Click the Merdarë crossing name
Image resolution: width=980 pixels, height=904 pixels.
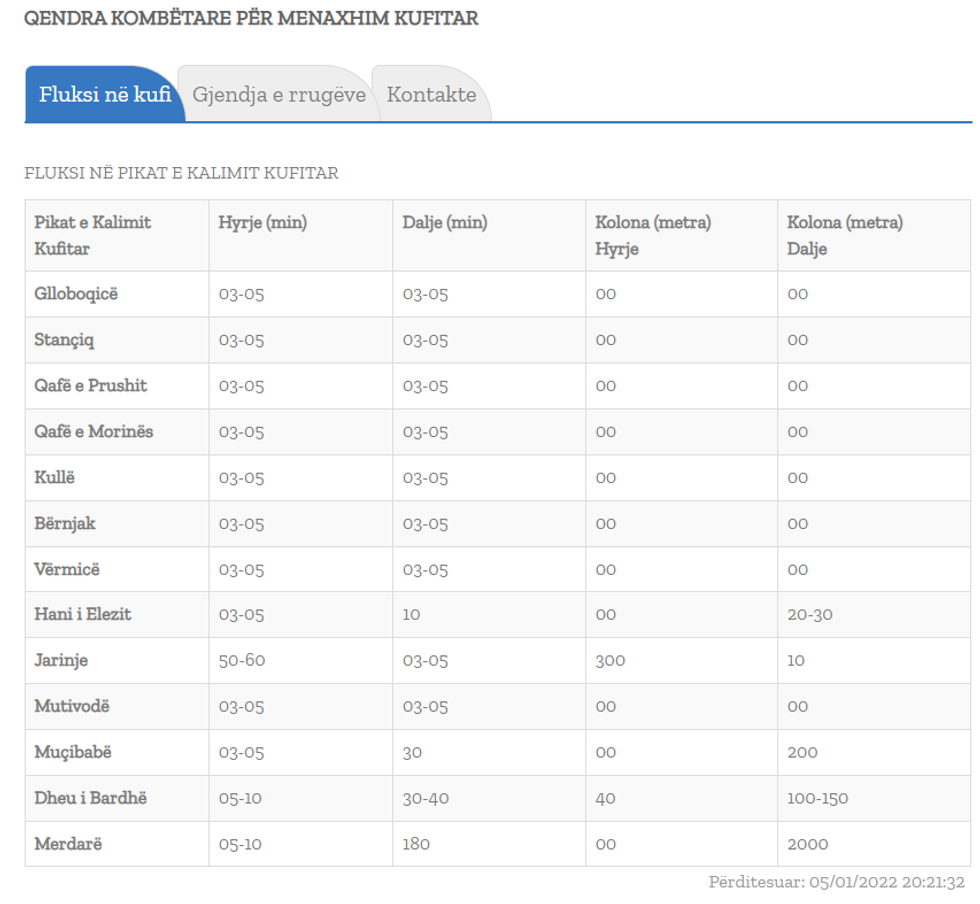click(69, 844)
